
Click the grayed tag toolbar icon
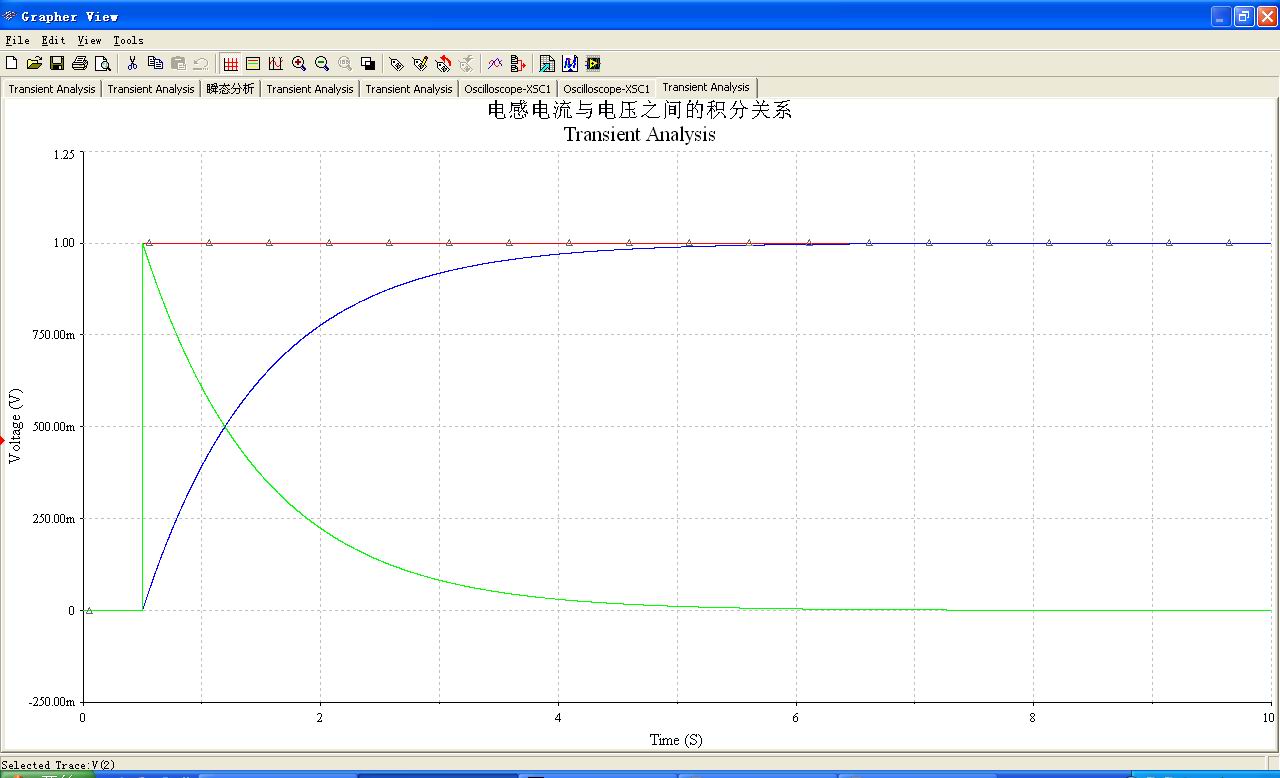pyautogui.click(x=466, y=64)
